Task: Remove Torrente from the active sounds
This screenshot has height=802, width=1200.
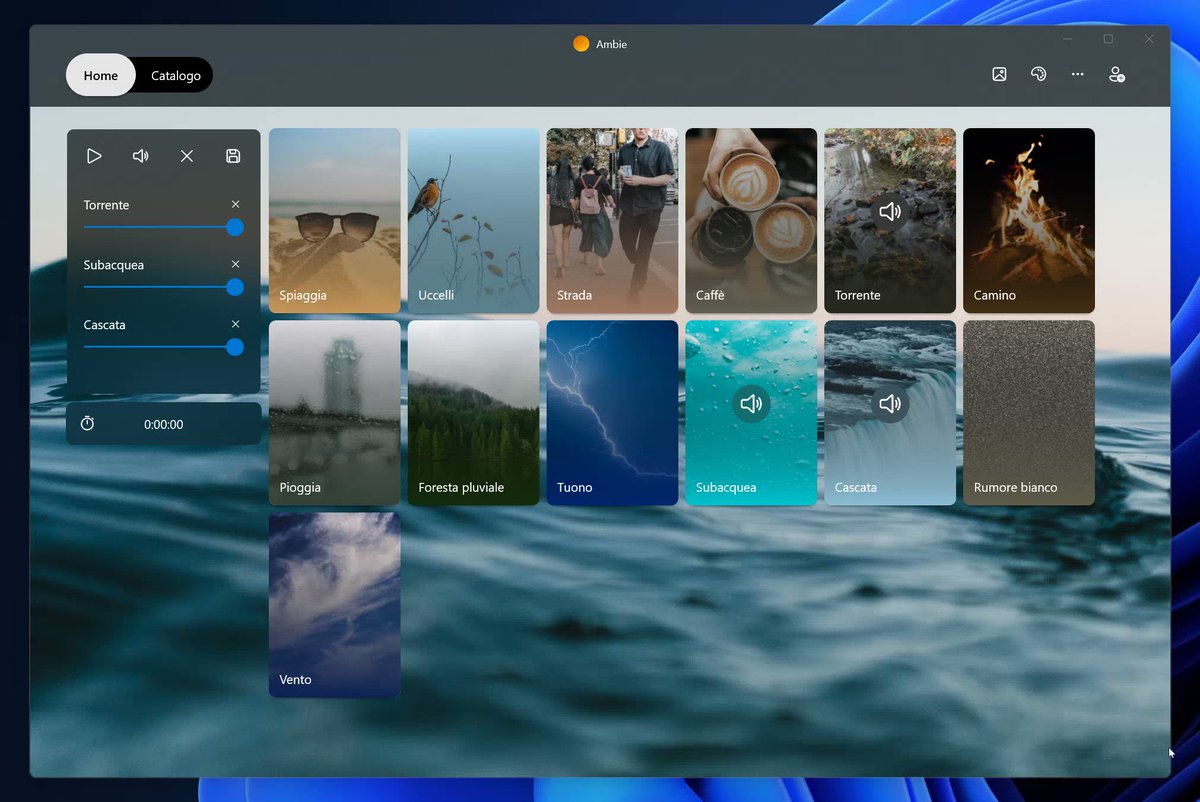Action: point(236,204)
